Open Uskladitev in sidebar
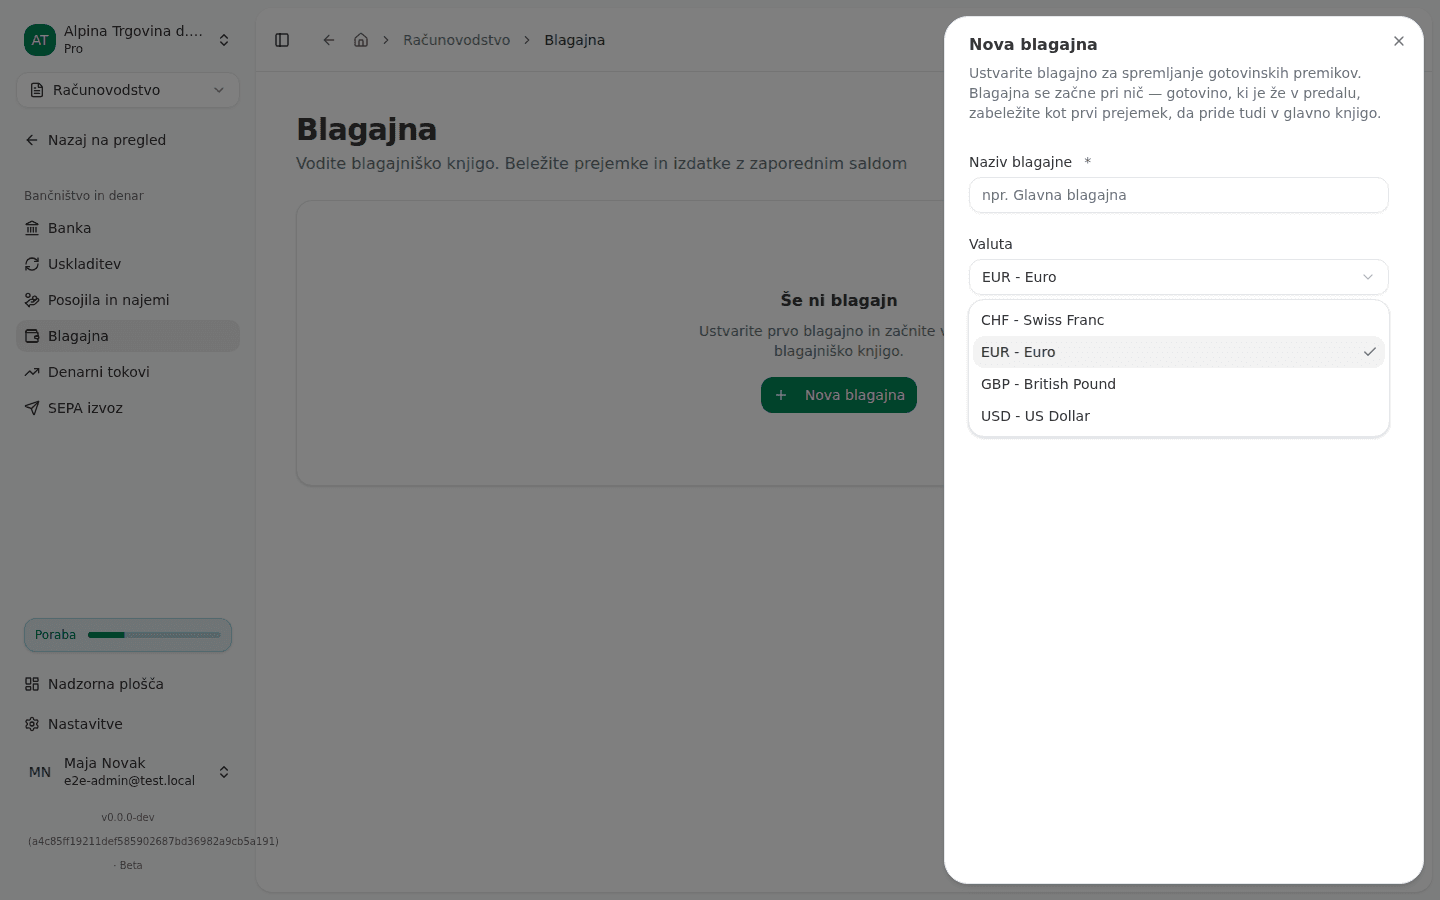Image resolution: width=1440 pixels, height=900 pixels. [128, 264]
